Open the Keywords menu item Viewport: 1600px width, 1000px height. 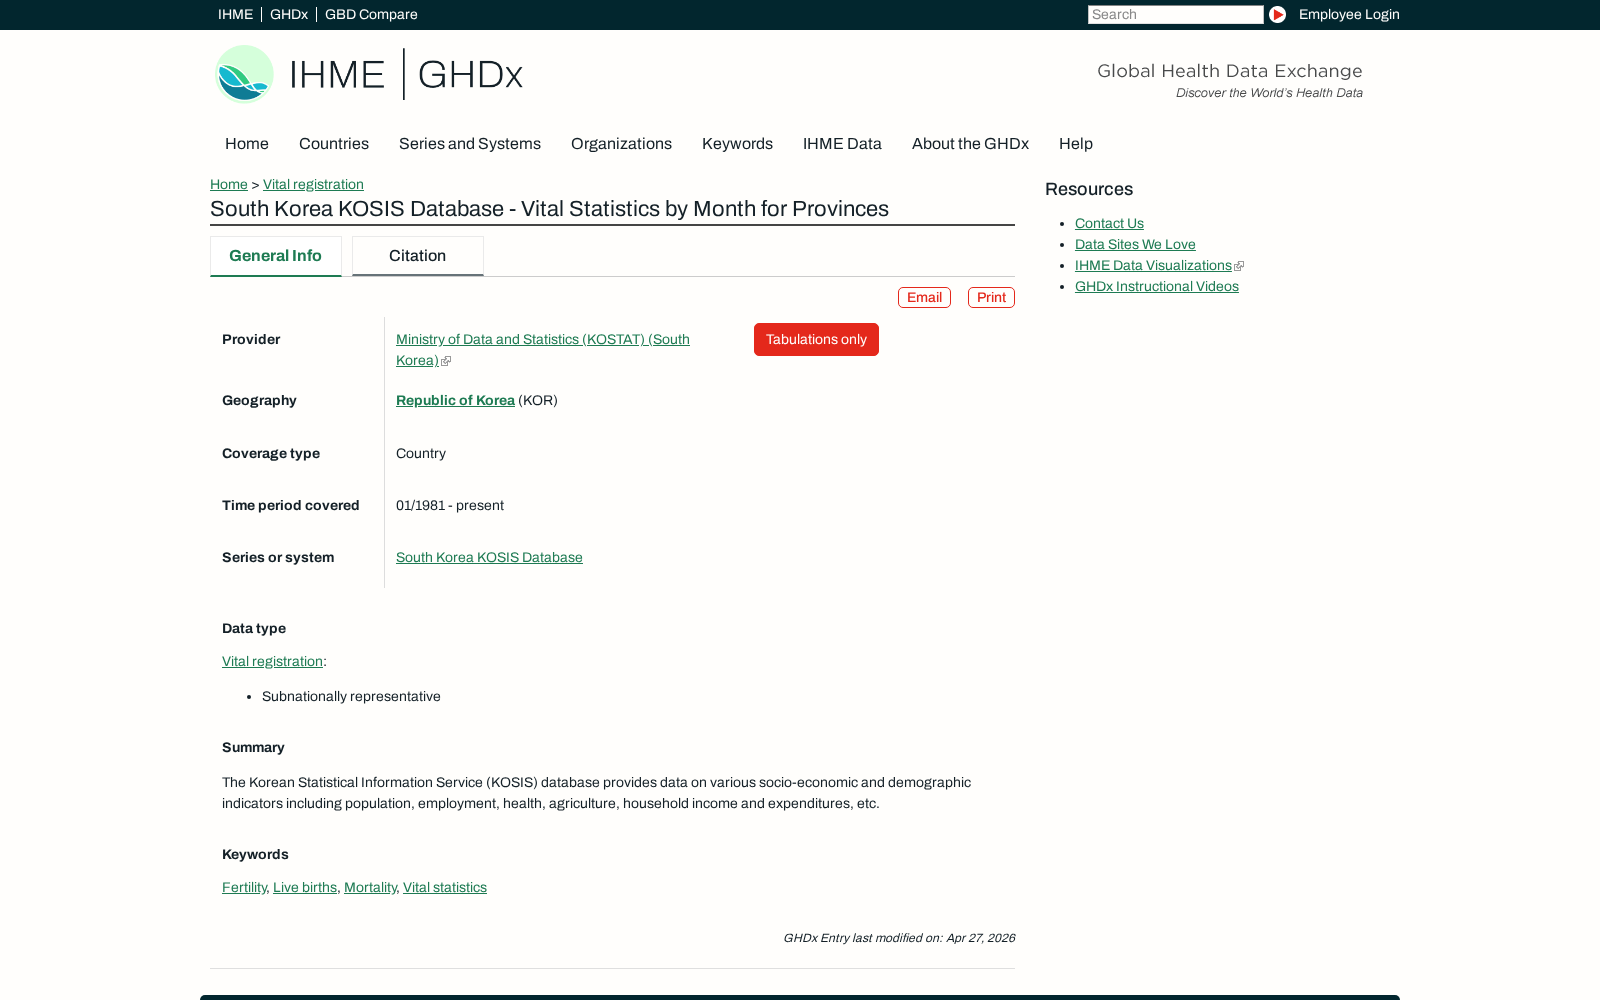737,144
